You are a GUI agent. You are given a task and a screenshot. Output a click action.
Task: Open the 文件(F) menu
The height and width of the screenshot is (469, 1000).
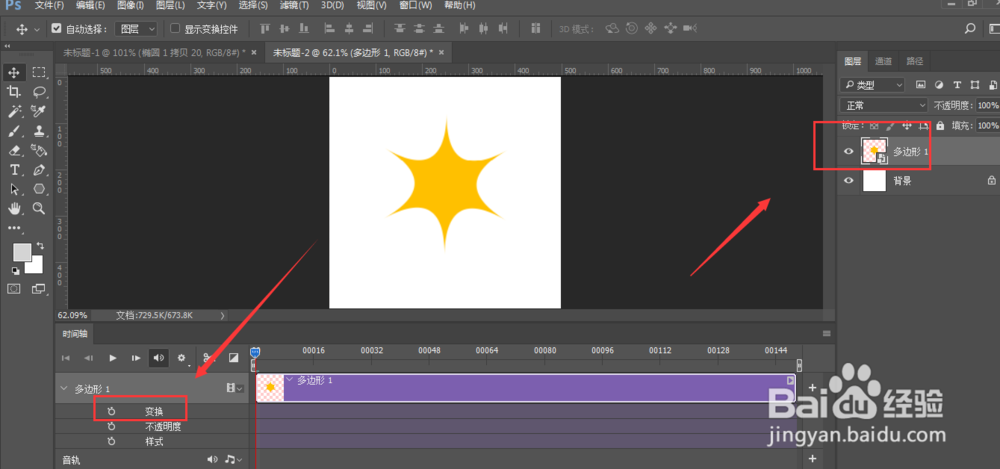[x=49, y=6]
